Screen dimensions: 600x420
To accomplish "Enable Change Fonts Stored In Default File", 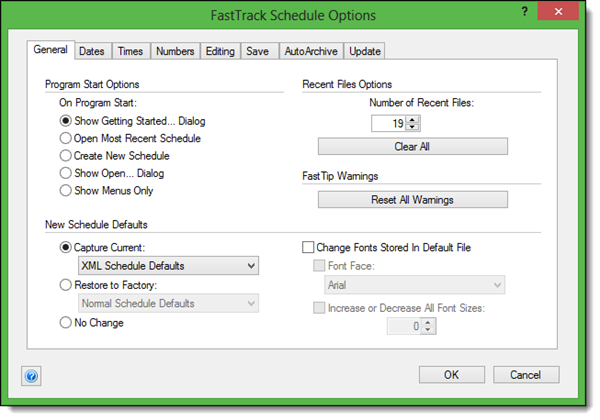I will point(309,247).
